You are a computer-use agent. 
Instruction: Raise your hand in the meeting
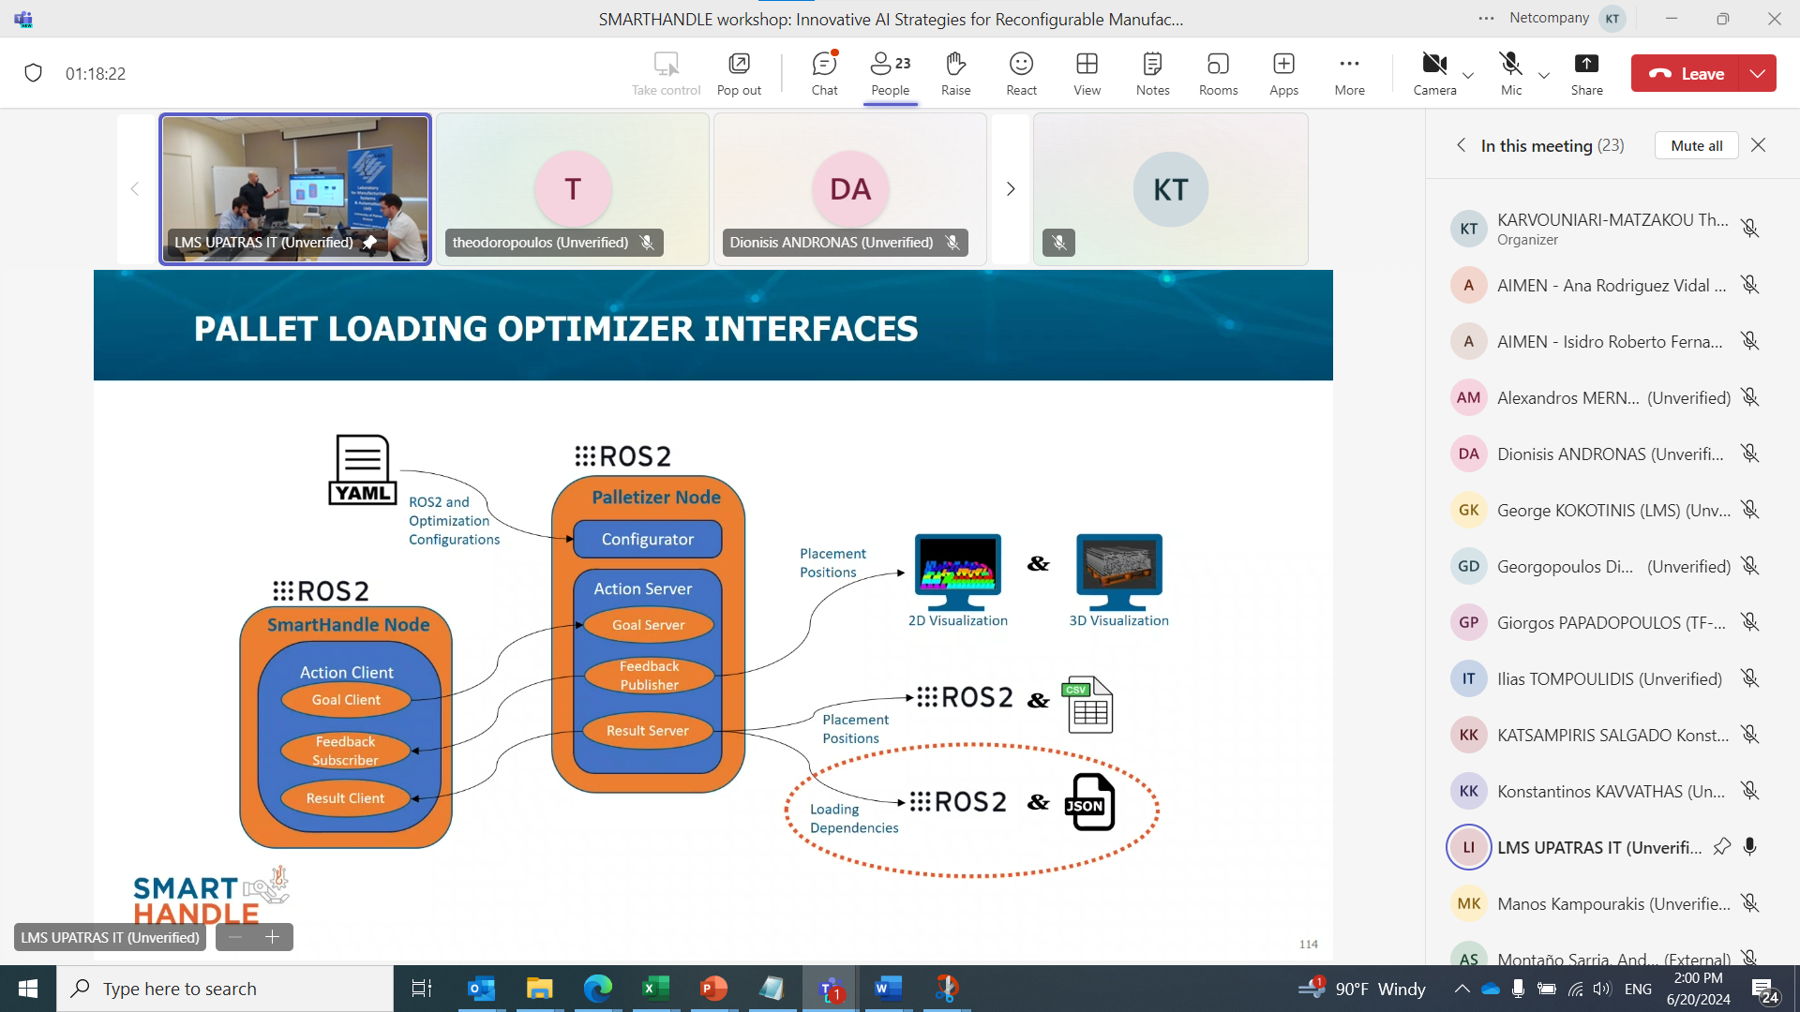coord(955,73)
